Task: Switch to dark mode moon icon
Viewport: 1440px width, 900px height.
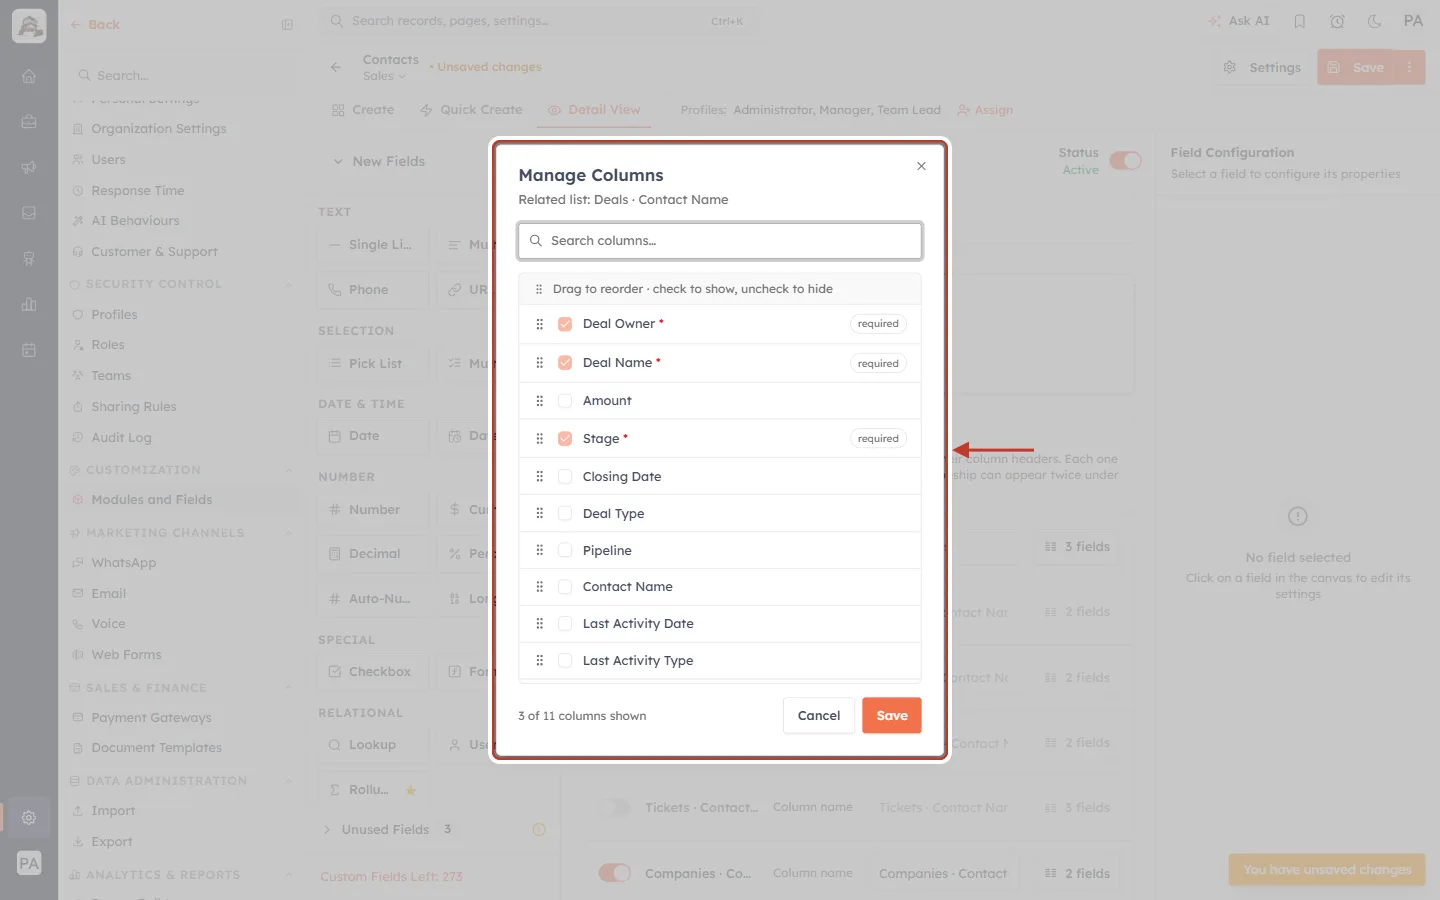Action: (1375, 21)
